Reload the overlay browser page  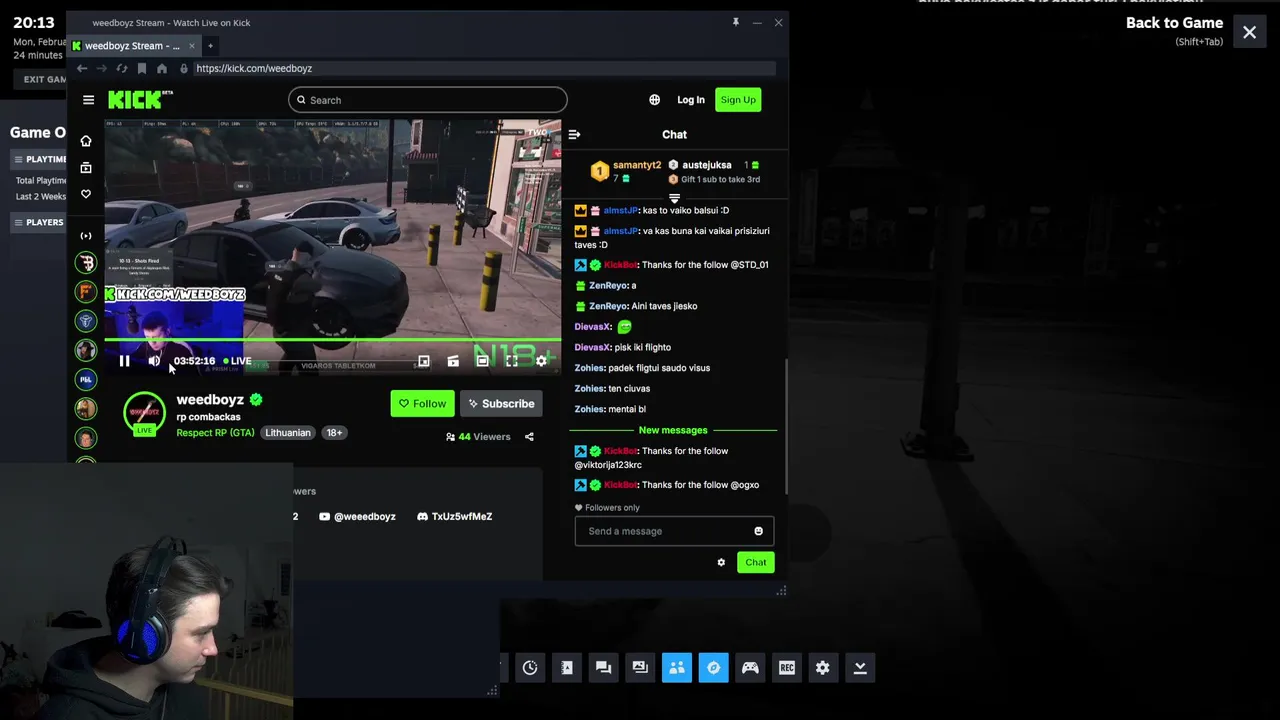122,69
